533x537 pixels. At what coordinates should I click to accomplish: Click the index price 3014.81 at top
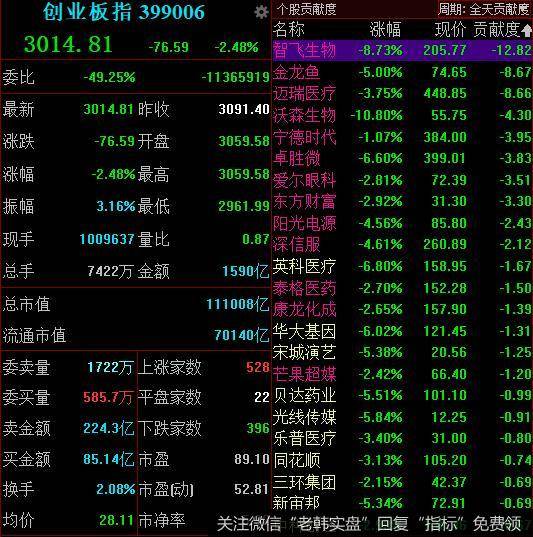click(x=68, y=45)
